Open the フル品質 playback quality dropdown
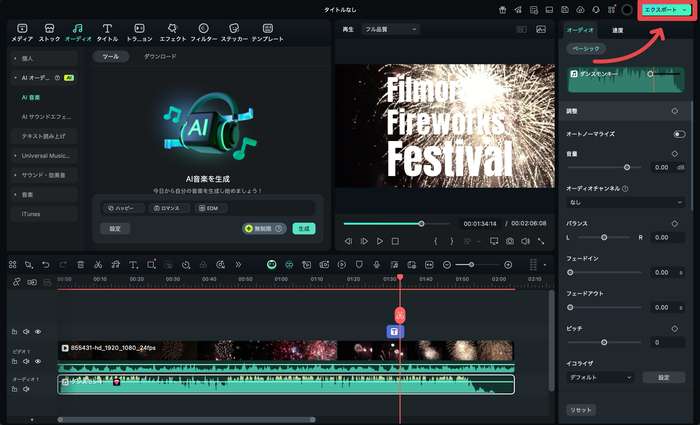 click(x=391, y=29)
